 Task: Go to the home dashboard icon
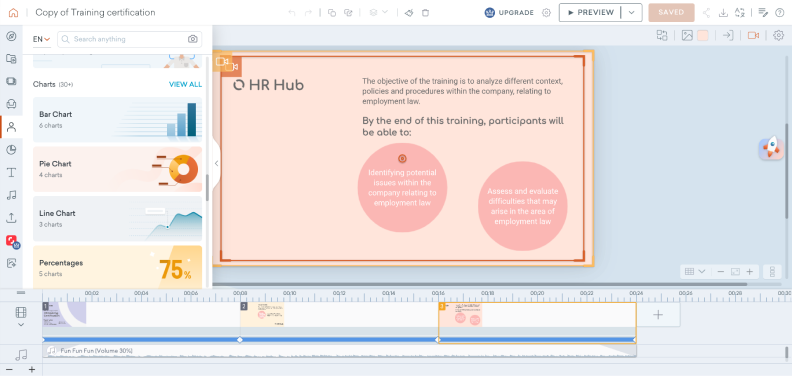point(13,13)
